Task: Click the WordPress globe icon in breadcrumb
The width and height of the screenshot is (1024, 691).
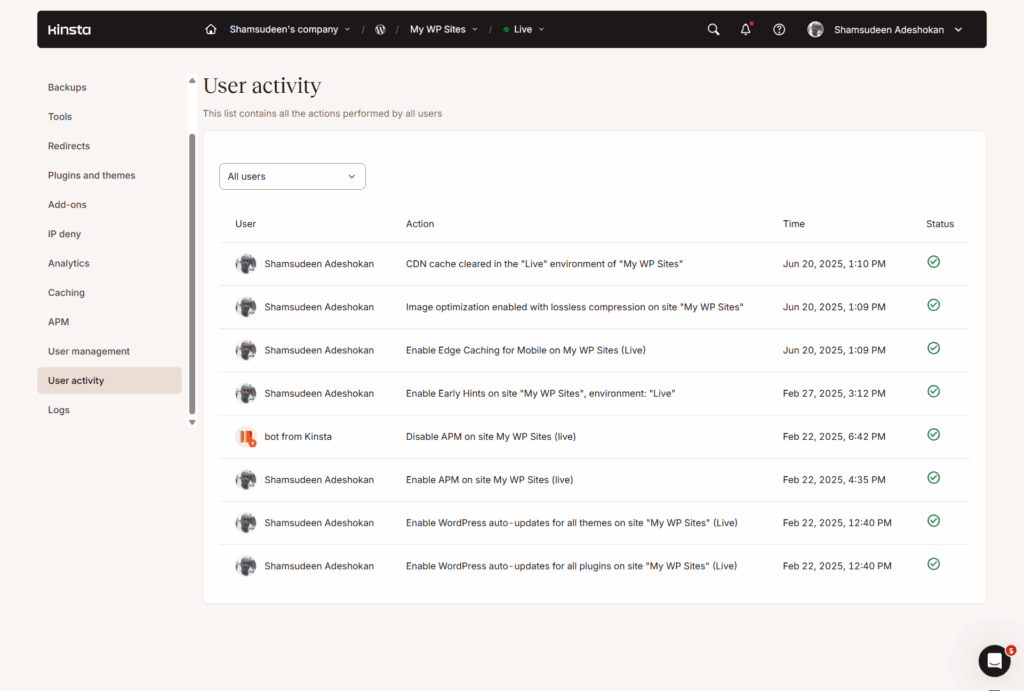Action: [x=380, y=29]
